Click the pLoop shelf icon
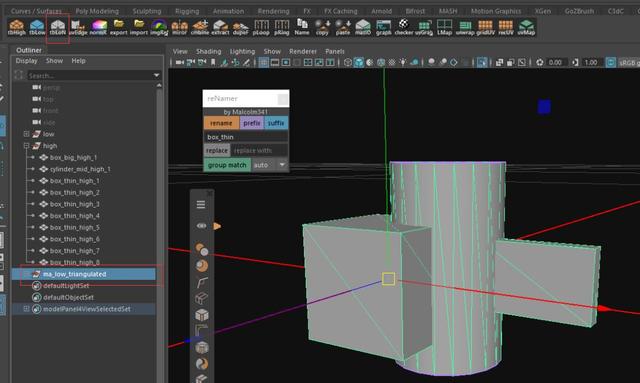 [x=261, y=27]
